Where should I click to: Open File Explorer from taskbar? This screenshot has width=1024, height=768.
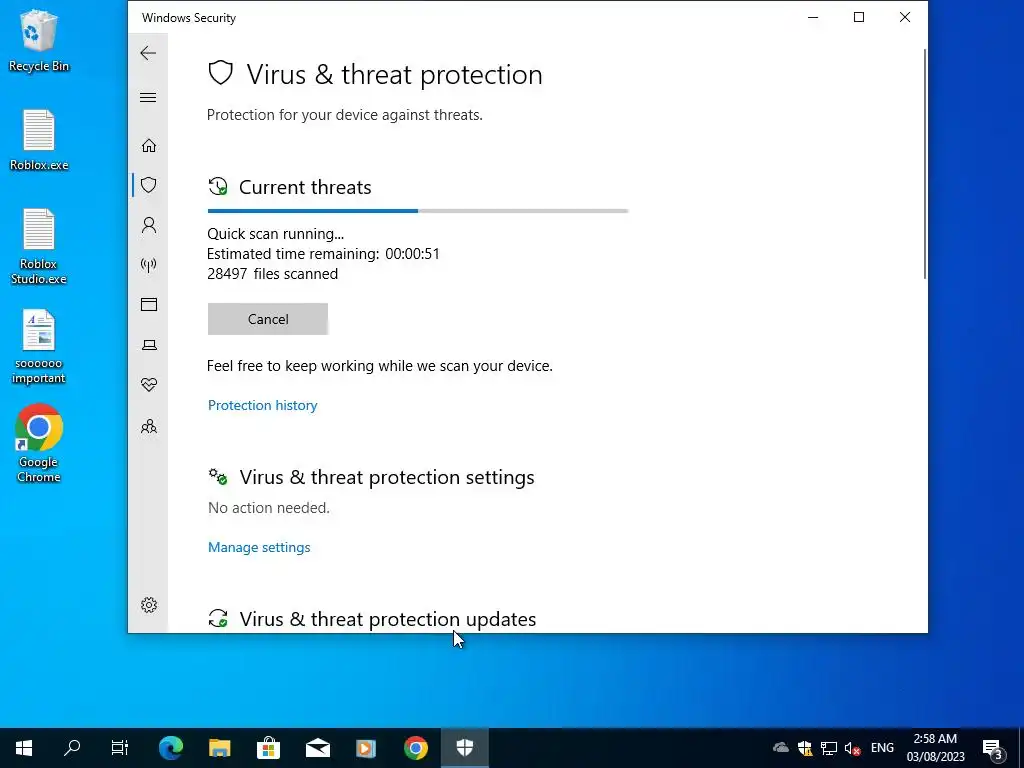(219, 748)
